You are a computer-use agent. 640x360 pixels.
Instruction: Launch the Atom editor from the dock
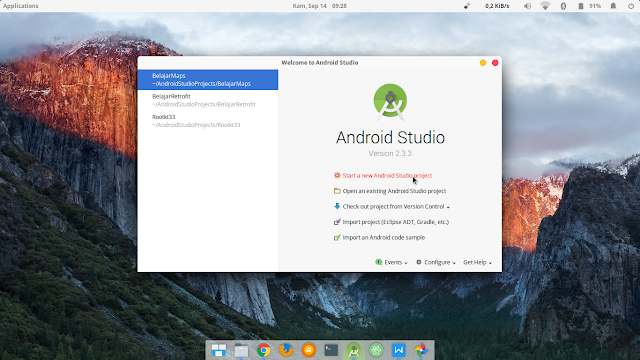point(376,350)
